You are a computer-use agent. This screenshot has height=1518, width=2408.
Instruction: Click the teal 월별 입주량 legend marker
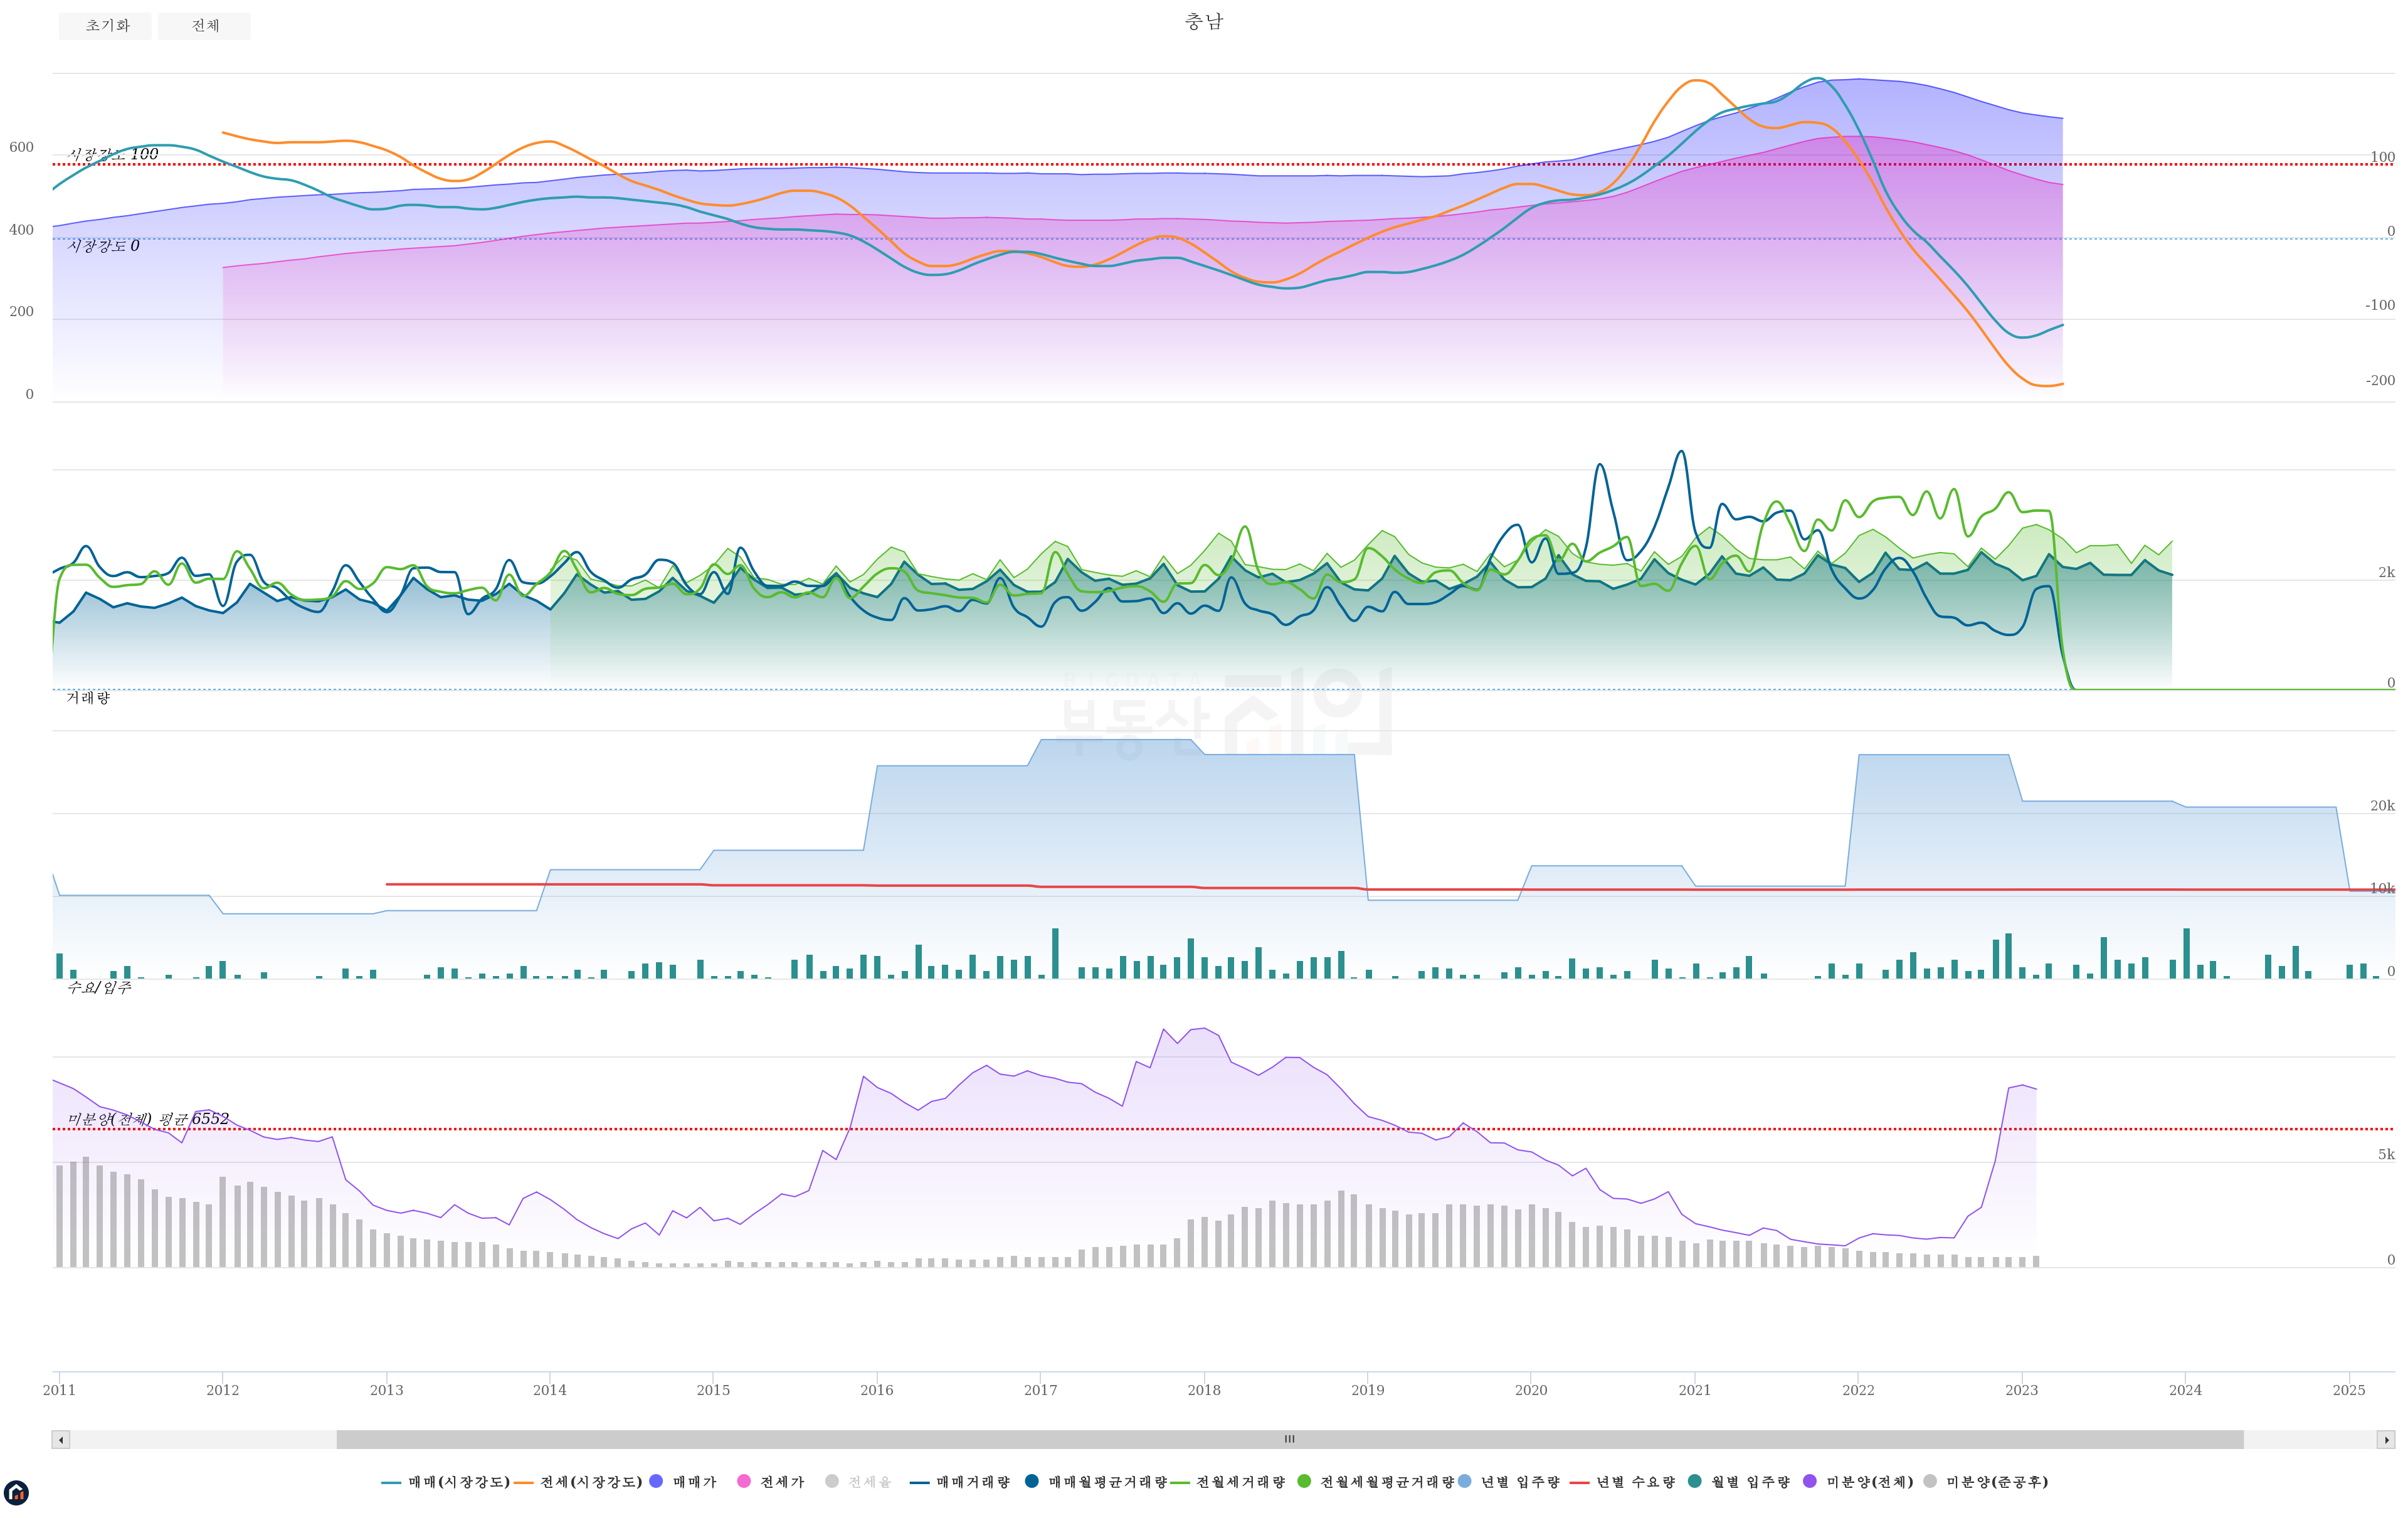pos(1694,1481)
